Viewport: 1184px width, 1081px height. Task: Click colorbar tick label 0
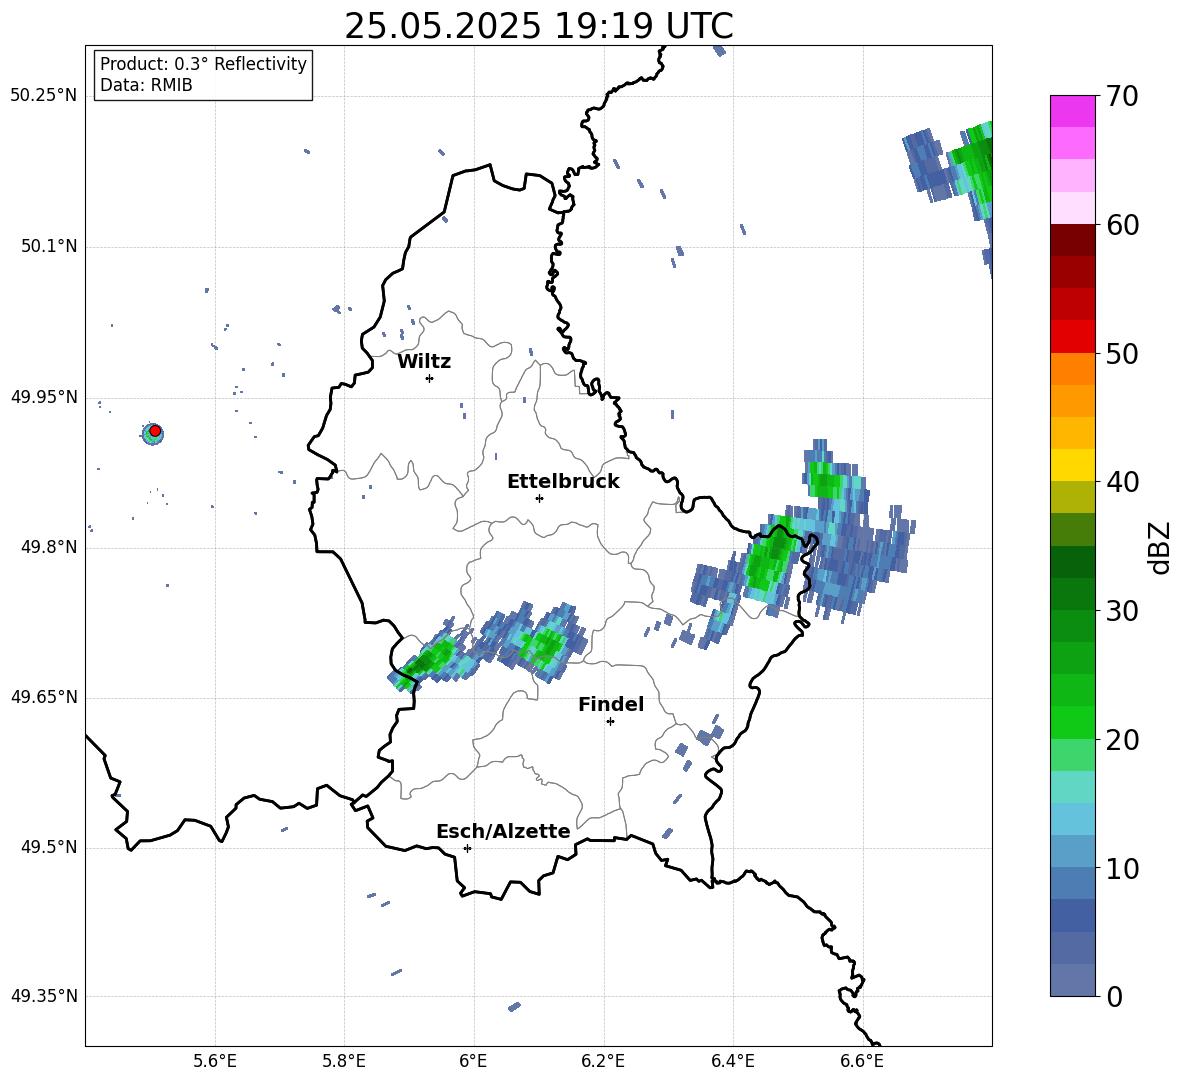pos(1114,996)
